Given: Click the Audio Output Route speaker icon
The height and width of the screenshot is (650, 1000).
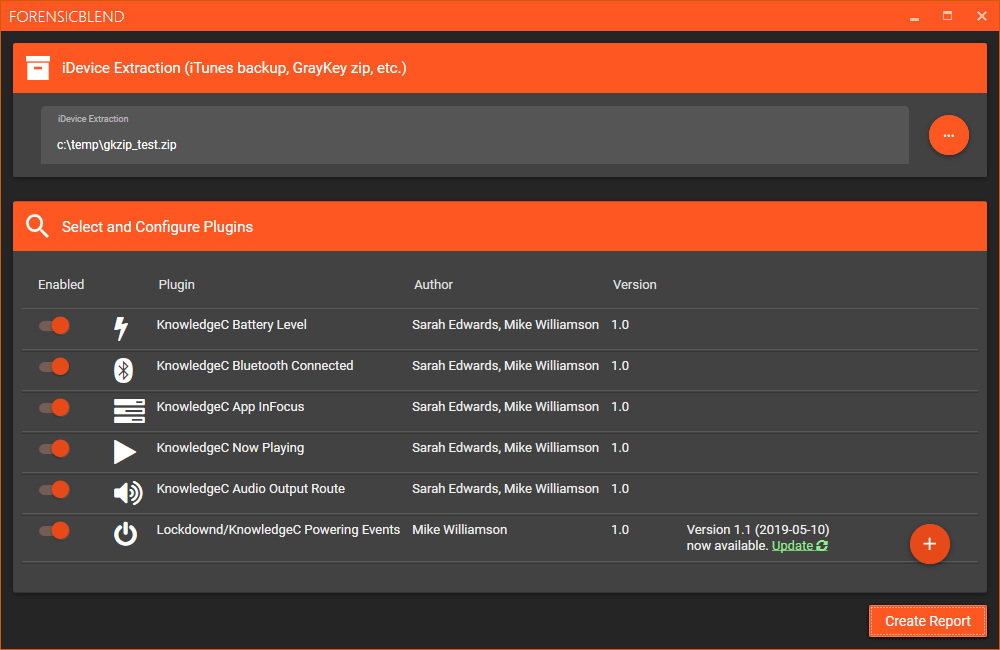Looking at the screenshot, I should pos(127,493).
